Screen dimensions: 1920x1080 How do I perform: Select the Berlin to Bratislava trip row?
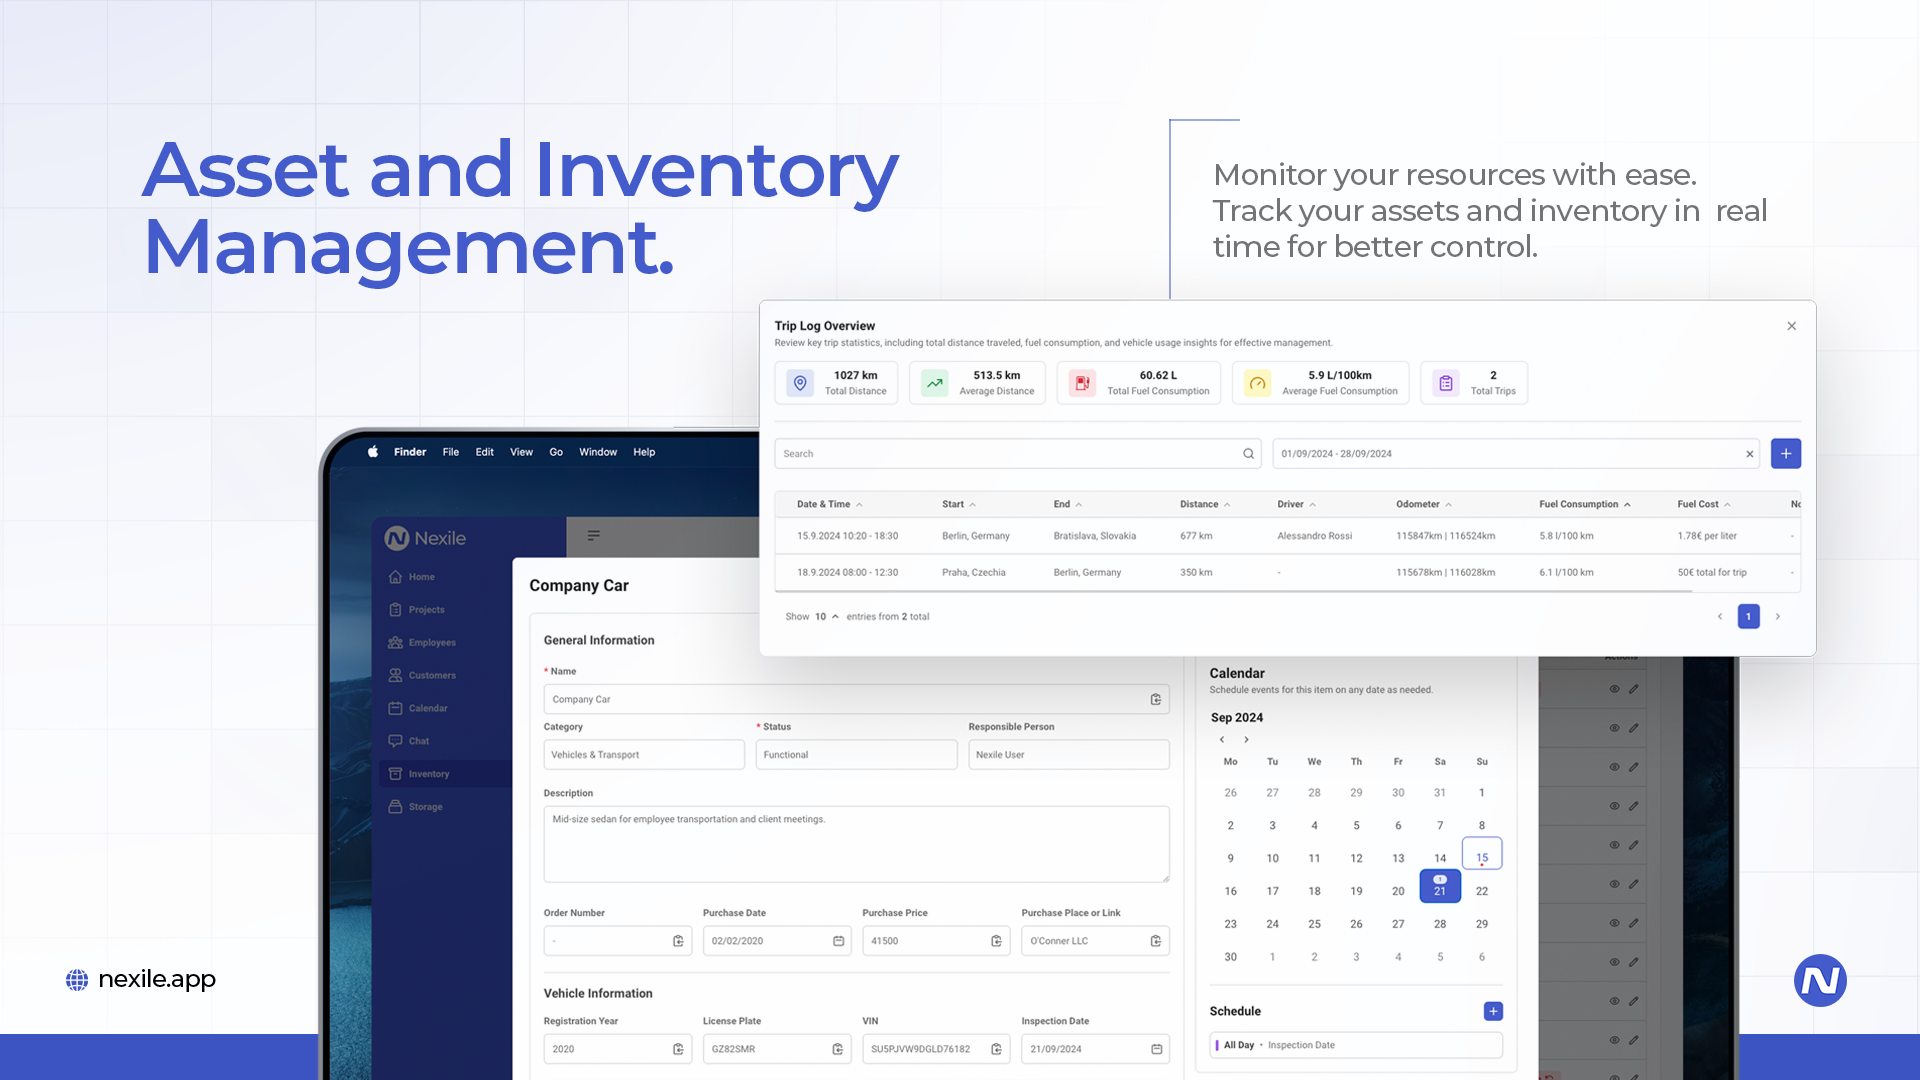tap(1288, 536)
